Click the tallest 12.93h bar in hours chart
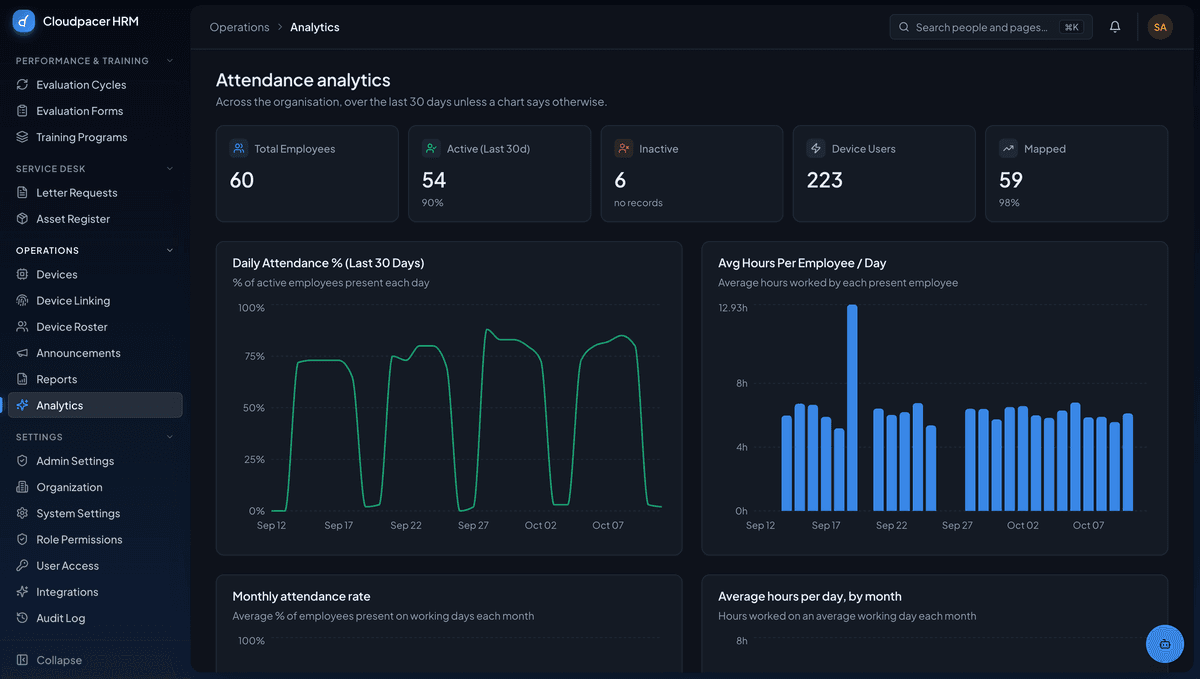1200x679 pixels. point(852,408)
